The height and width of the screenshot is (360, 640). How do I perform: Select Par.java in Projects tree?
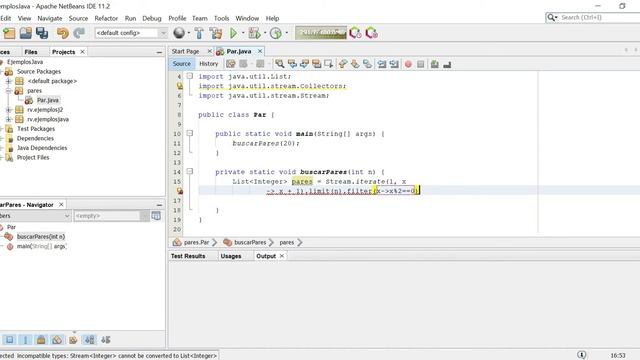tap(48, 100)
